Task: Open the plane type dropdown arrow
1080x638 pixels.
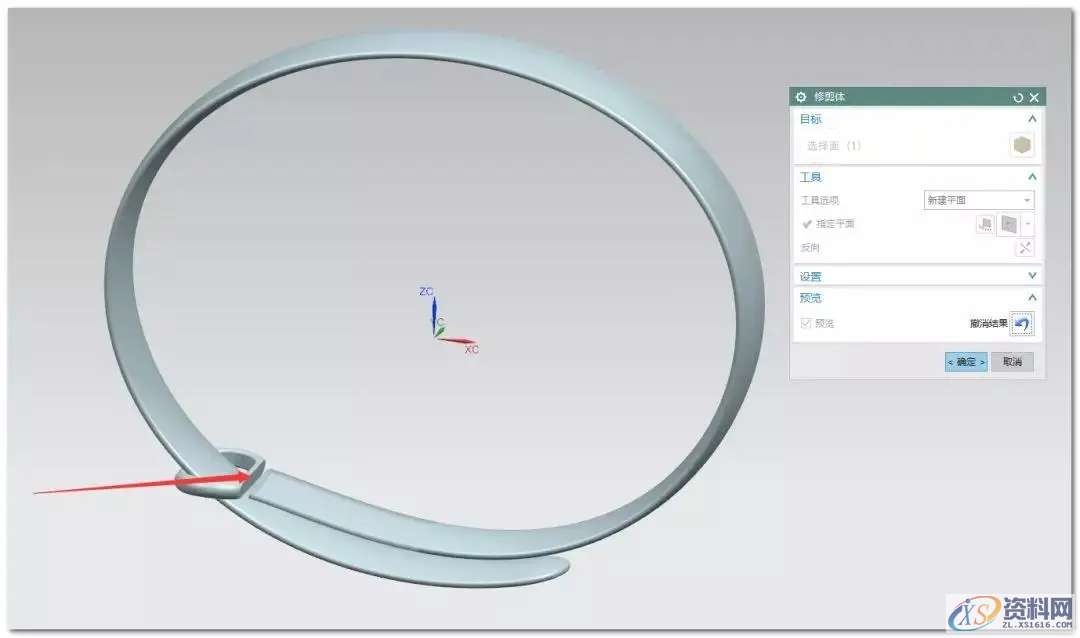Action: point(1028,224)
